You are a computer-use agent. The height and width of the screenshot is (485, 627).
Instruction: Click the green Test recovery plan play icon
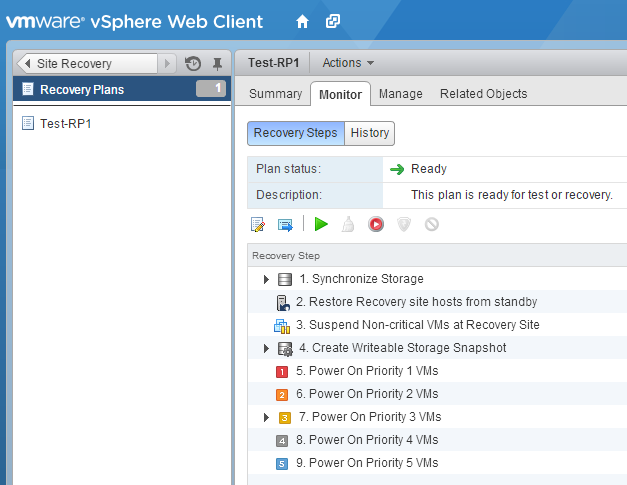[x=321, y=224]
